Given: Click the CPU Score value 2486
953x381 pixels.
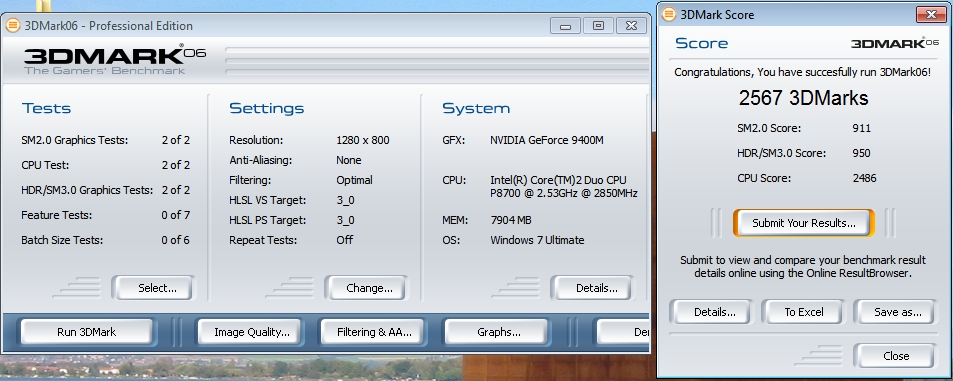Looking at the screenshot, I should pyautogui.click(x=864, y=178).
